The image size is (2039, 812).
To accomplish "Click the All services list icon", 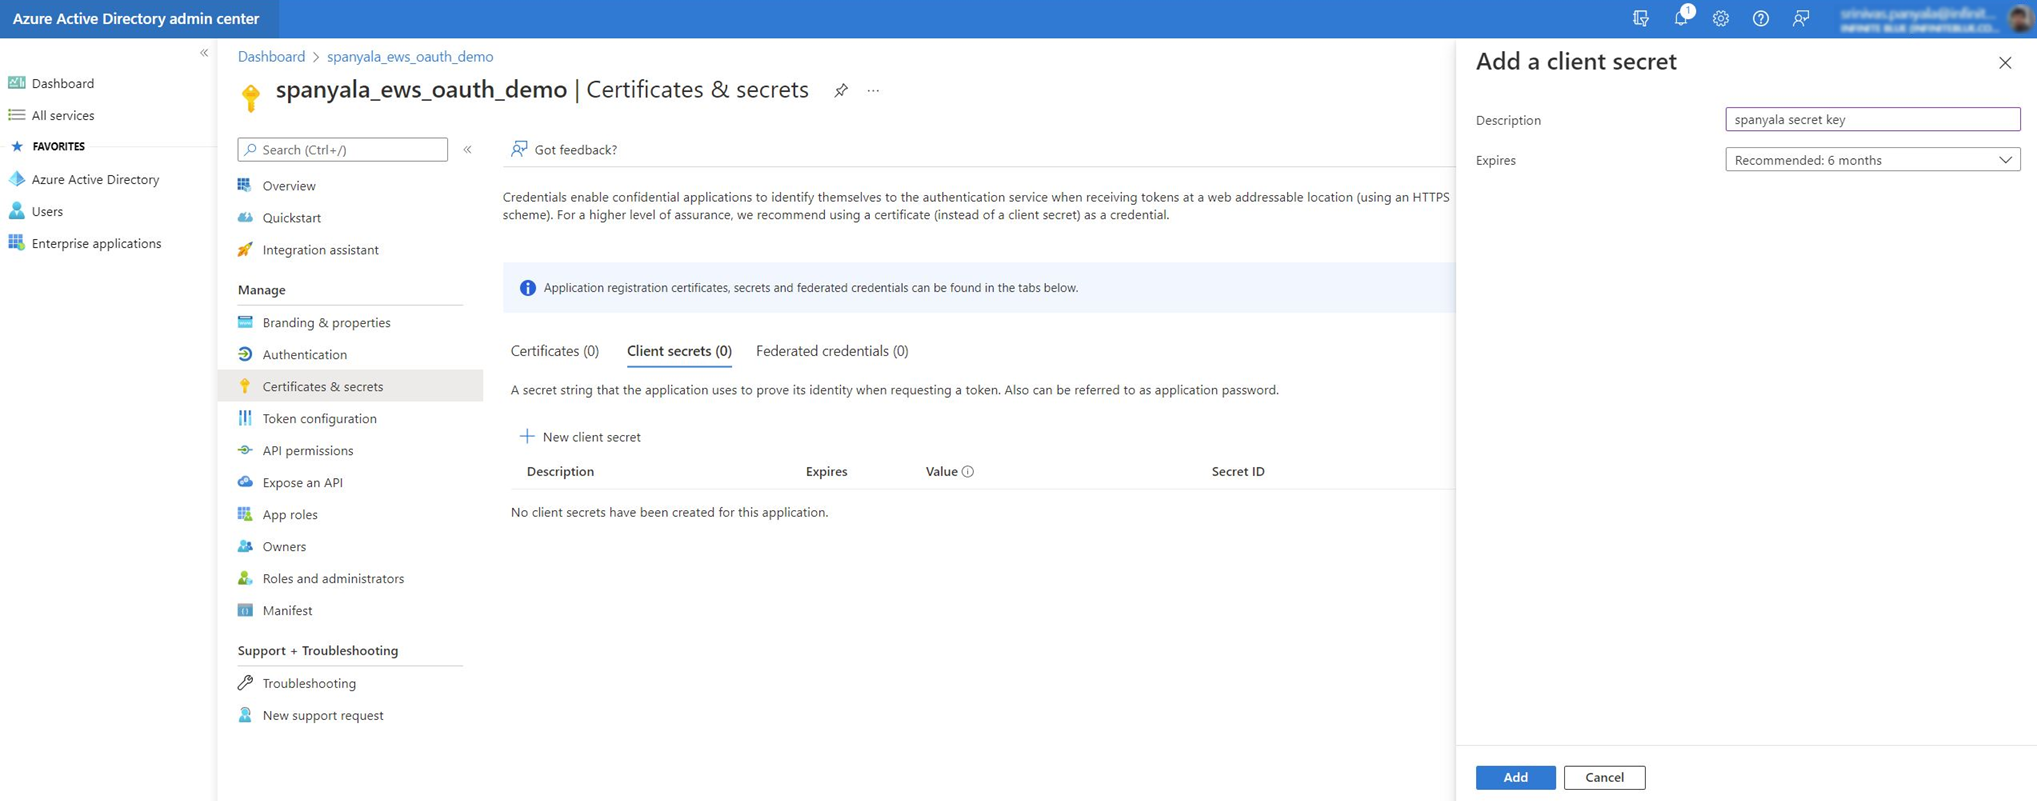I will [x=16, y=115].
